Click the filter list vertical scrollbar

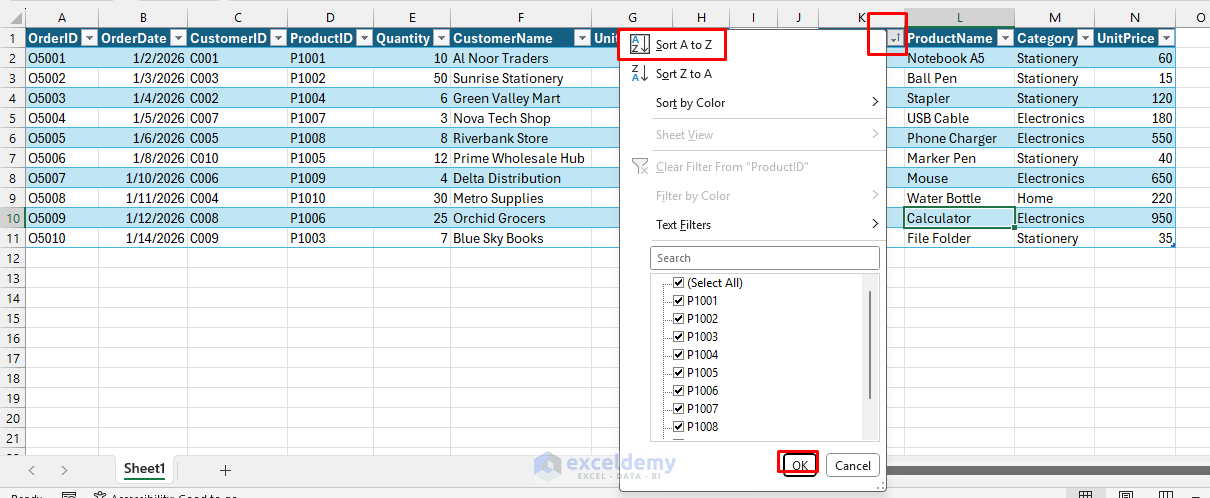tap(871, 345)
